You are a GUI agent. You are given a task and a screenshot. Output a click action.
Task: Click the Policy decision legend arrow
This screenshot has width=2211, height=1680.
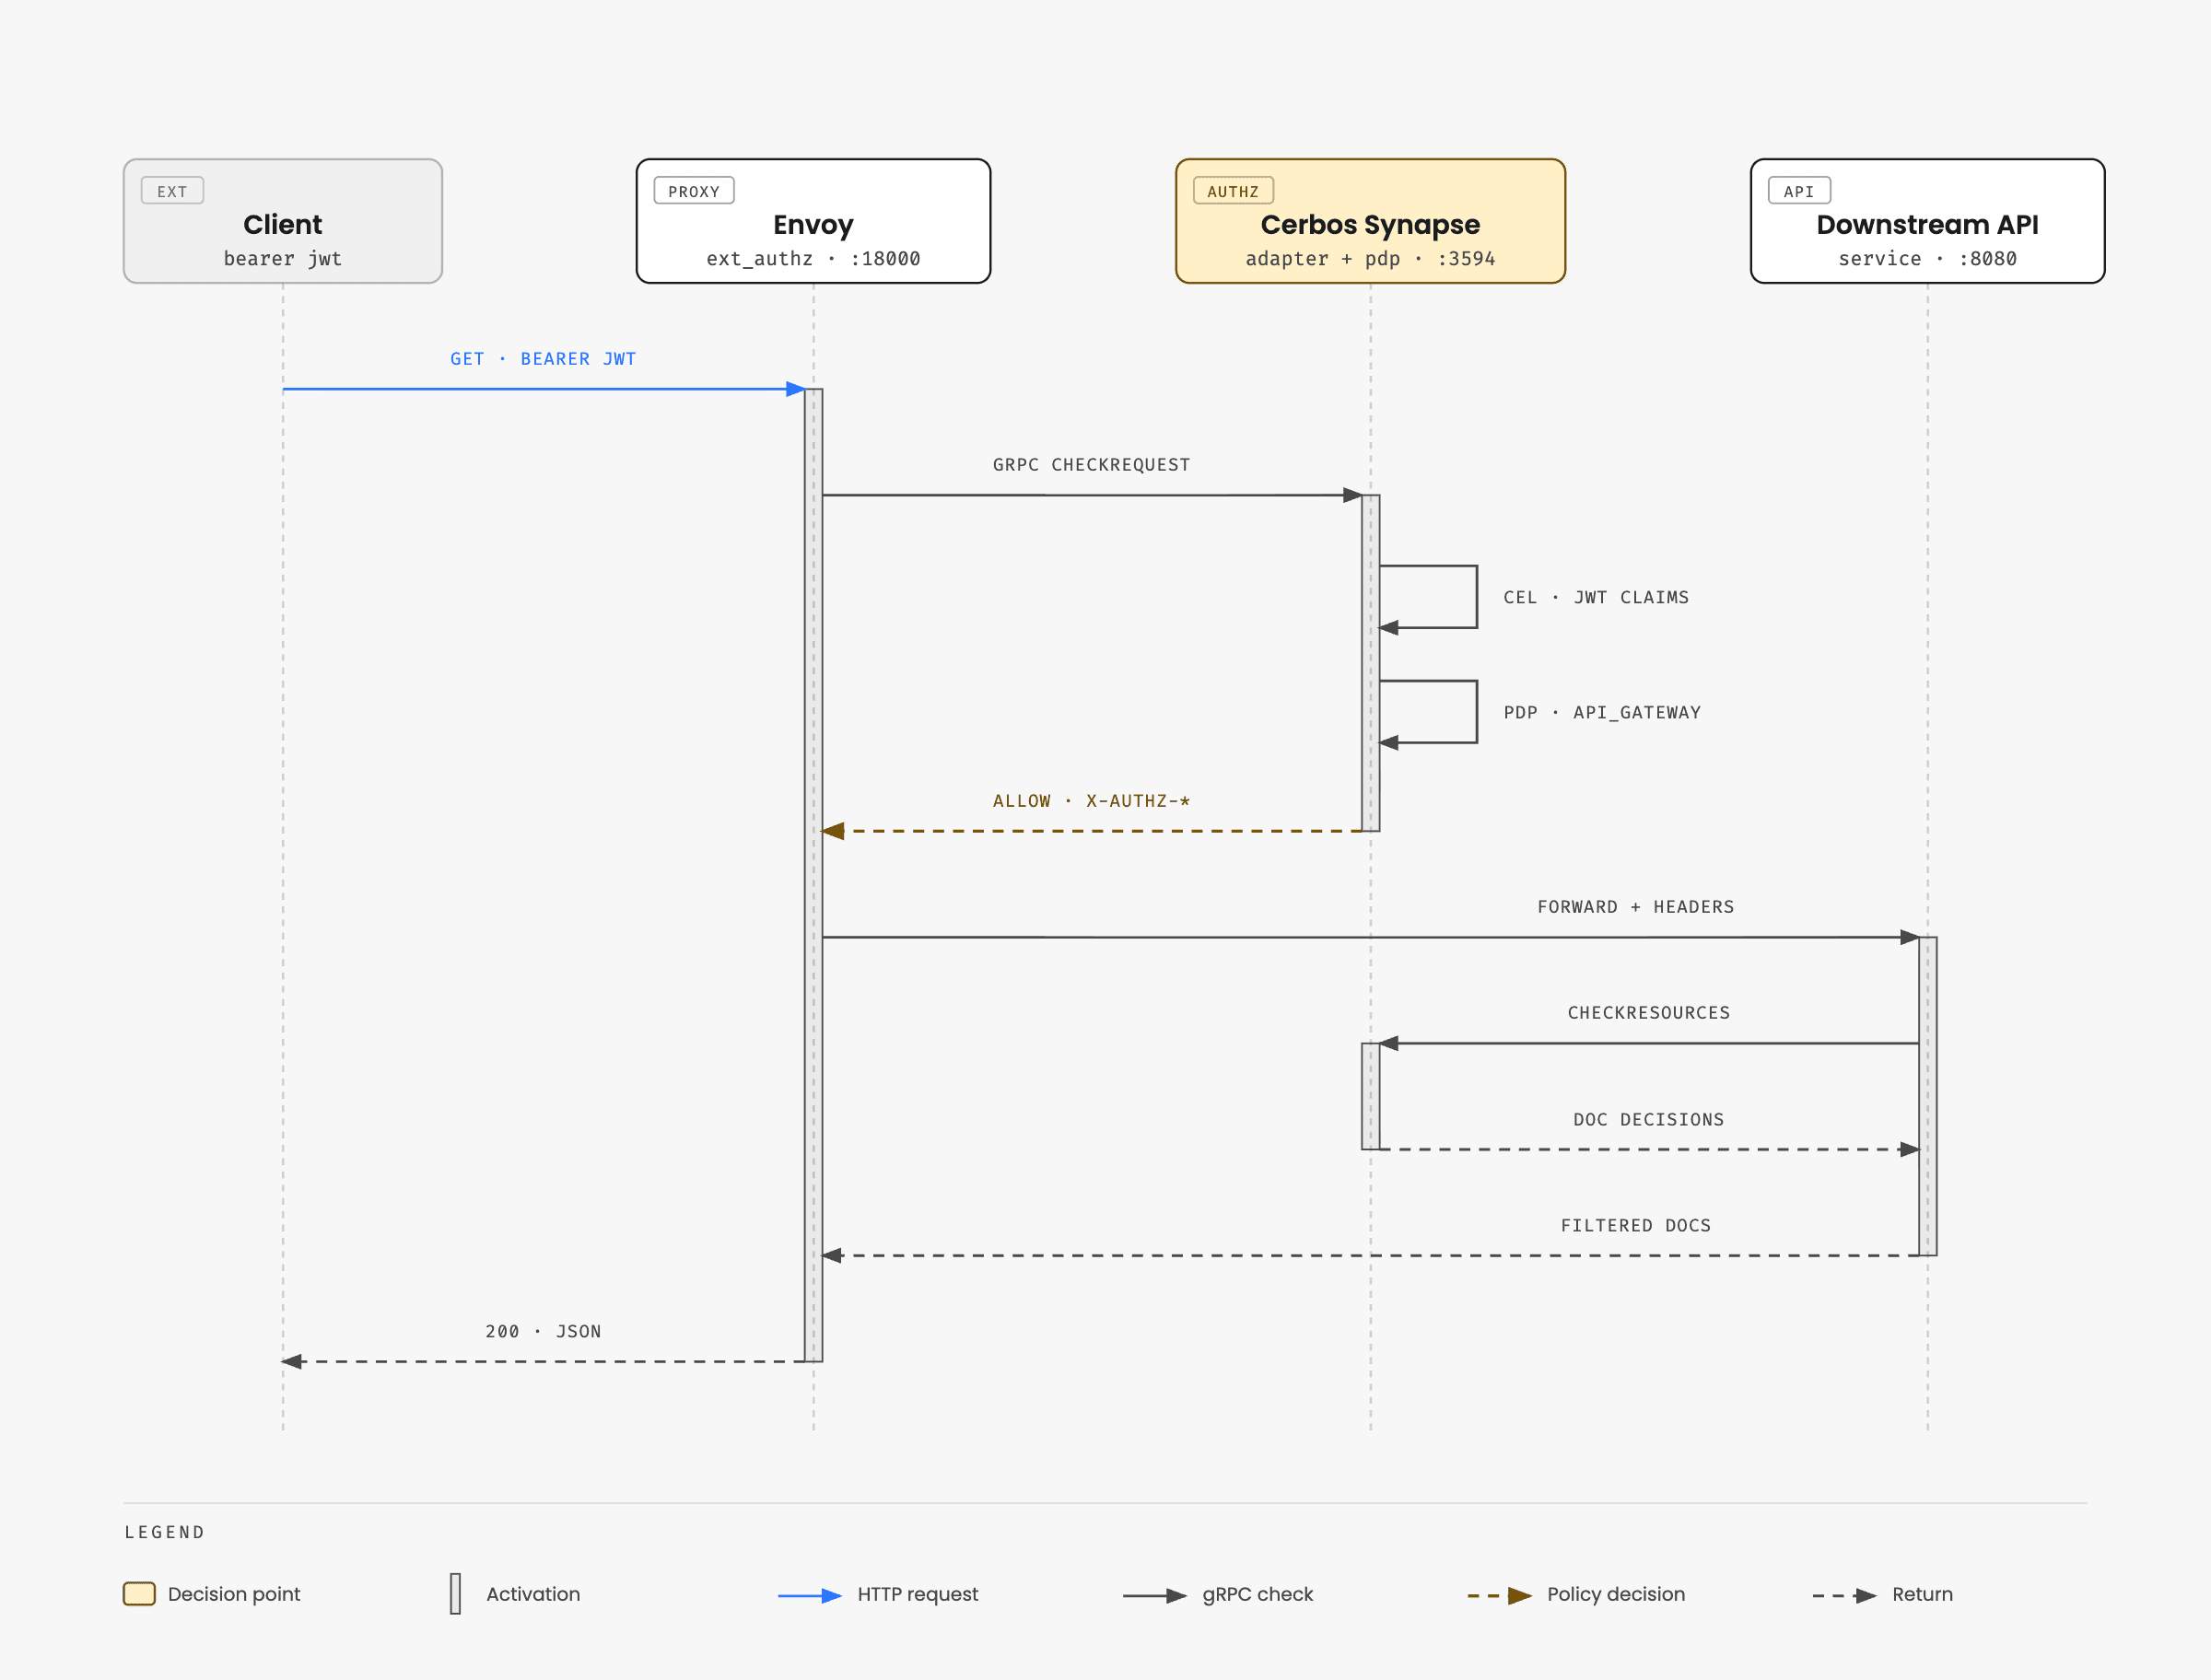[x=1500, y=1596]
